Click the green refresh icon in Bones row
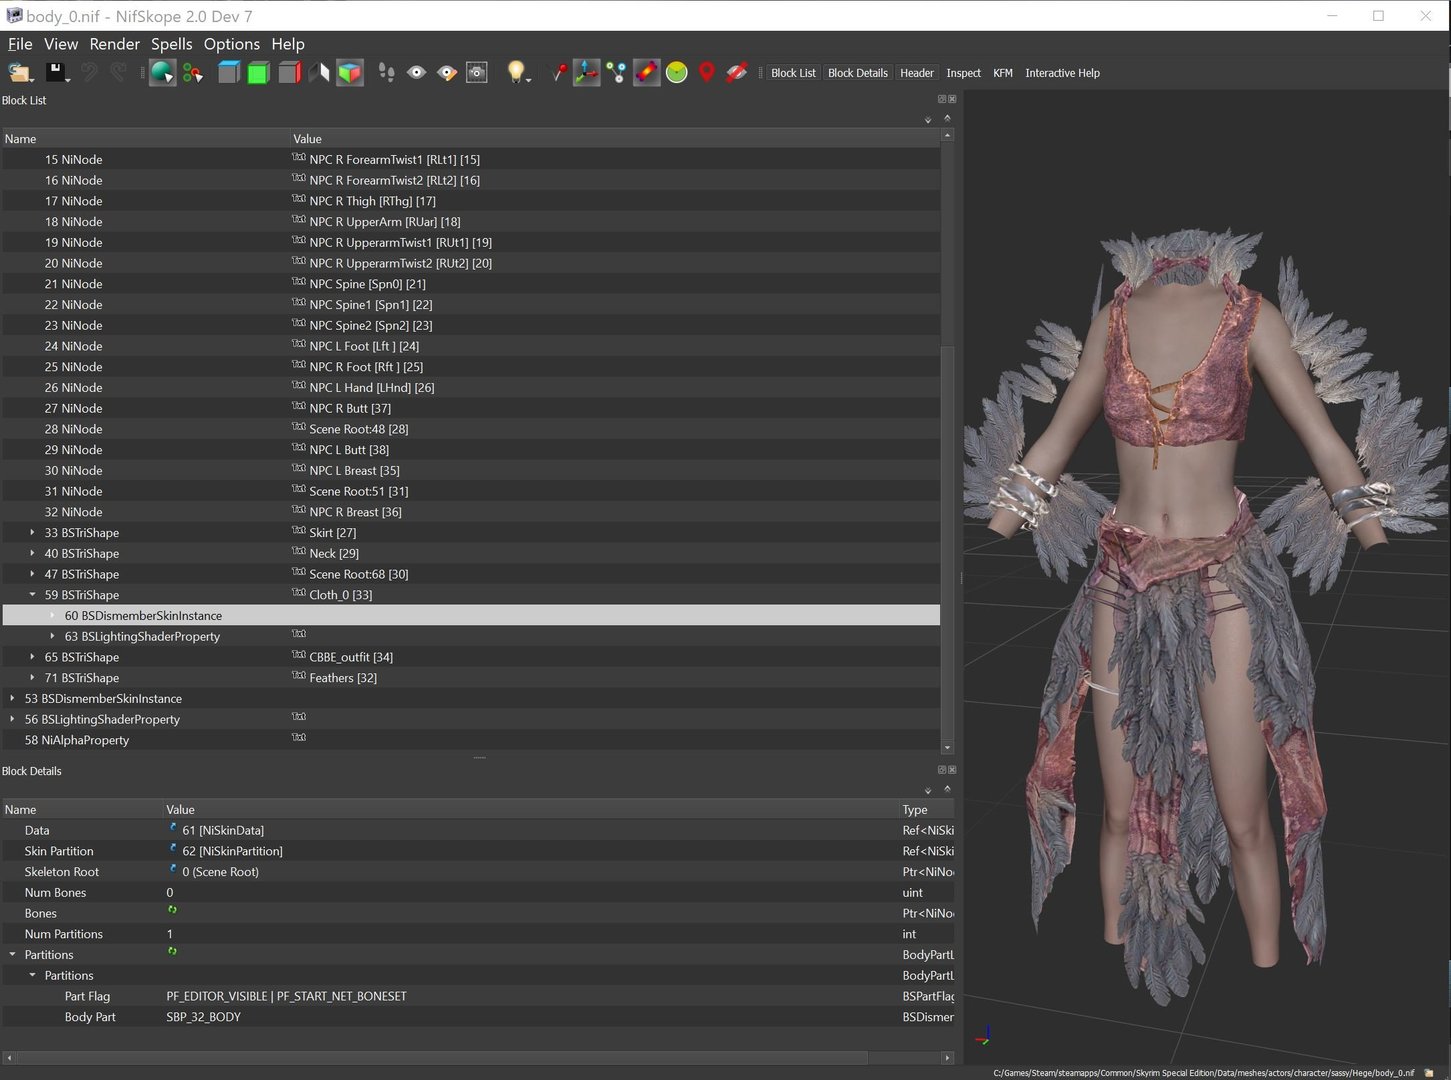 (x=172, y=910)
